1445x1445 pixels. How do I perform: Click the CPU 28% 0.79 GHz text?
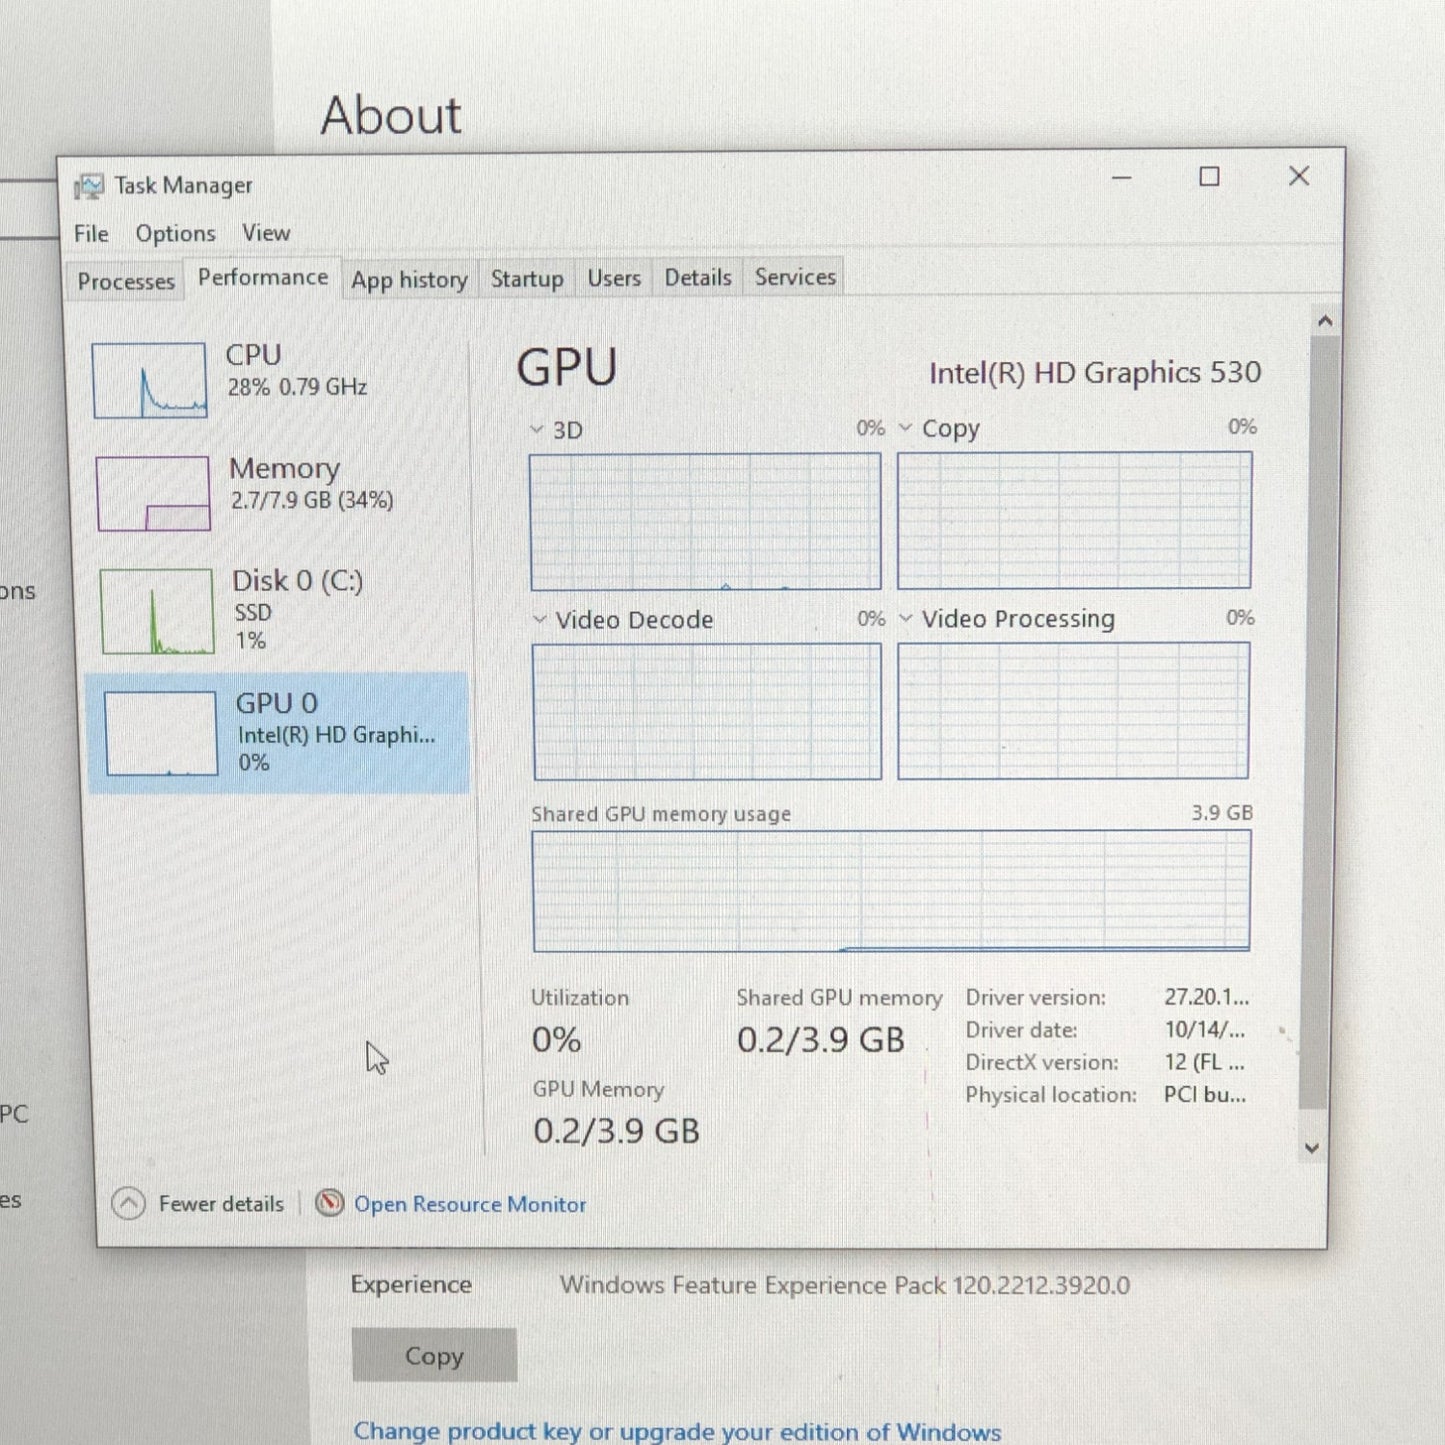click(297, 387)
